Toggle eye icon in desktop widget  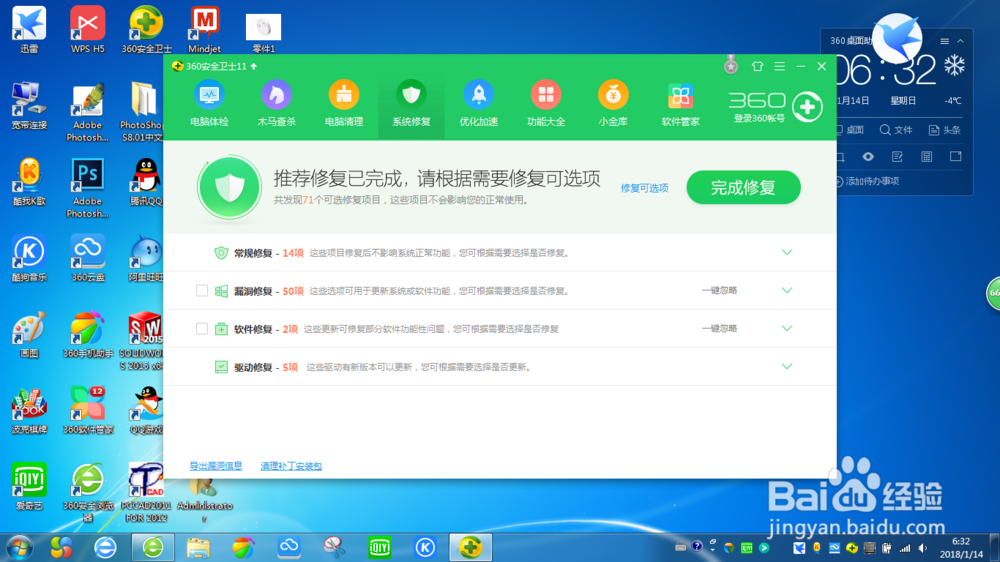(x=868, y=157)
